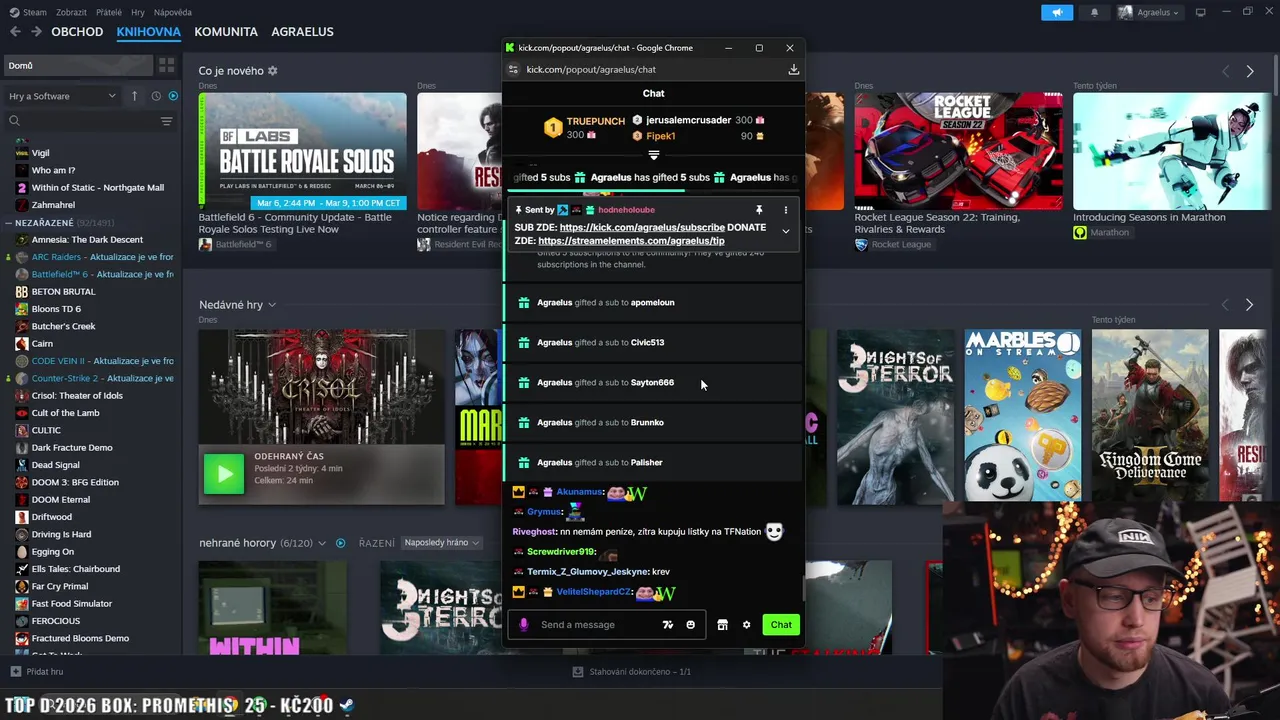This screenshot has width=1280, height=720.
Task: Open site info icon in Chrome address bar
Action: click(513, 69)
